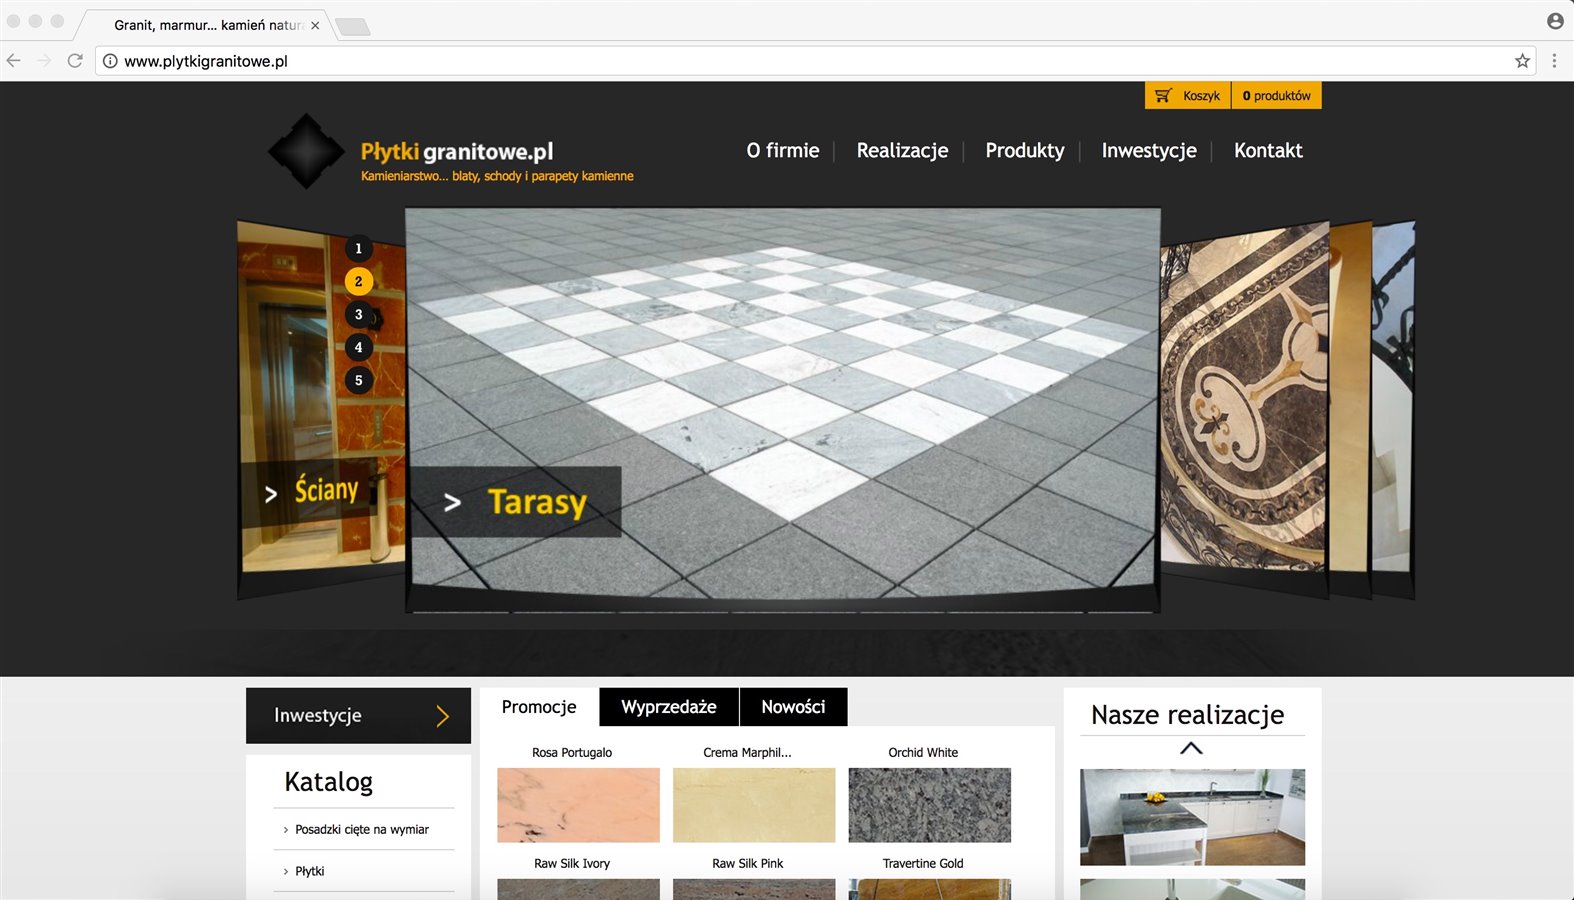1574x900 pixels.
Task: Reload the page using refresh icon
Action: pos(75,61)
